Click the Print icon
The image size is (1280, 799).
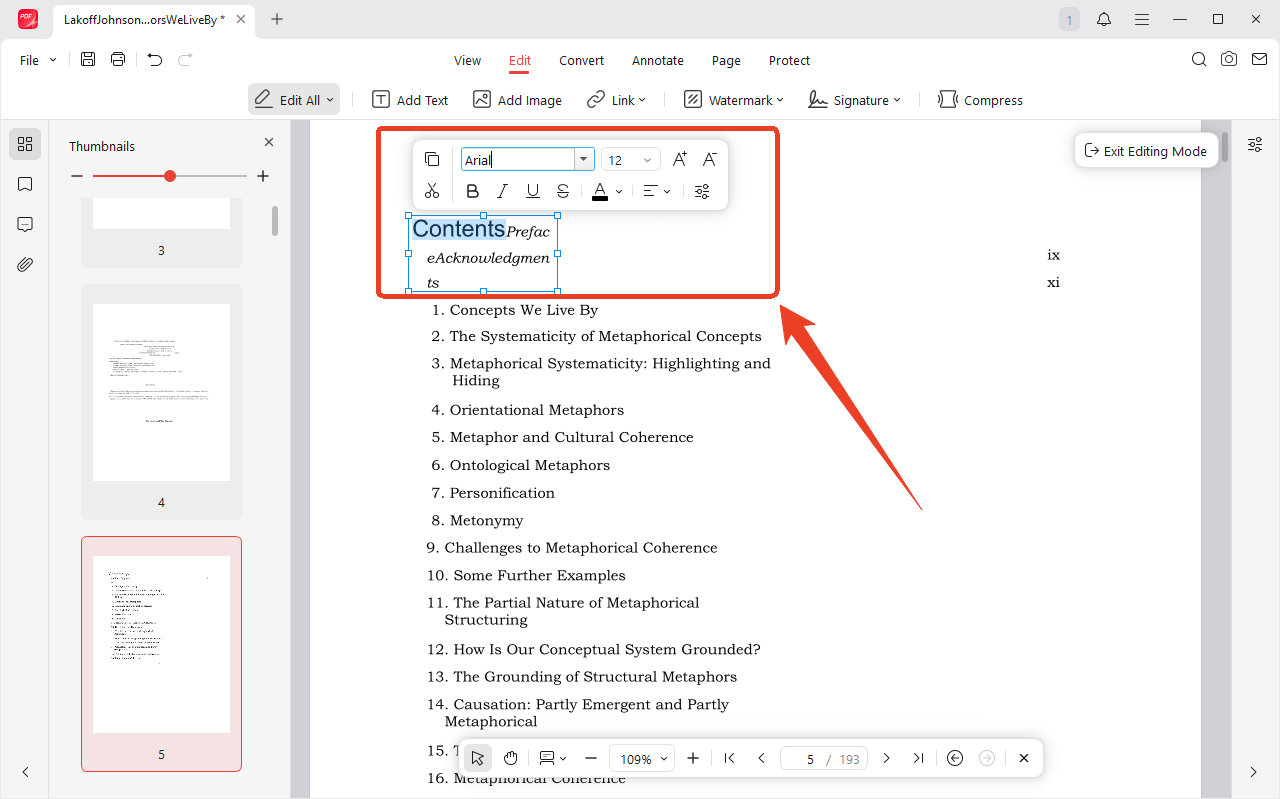click(118, 60)
